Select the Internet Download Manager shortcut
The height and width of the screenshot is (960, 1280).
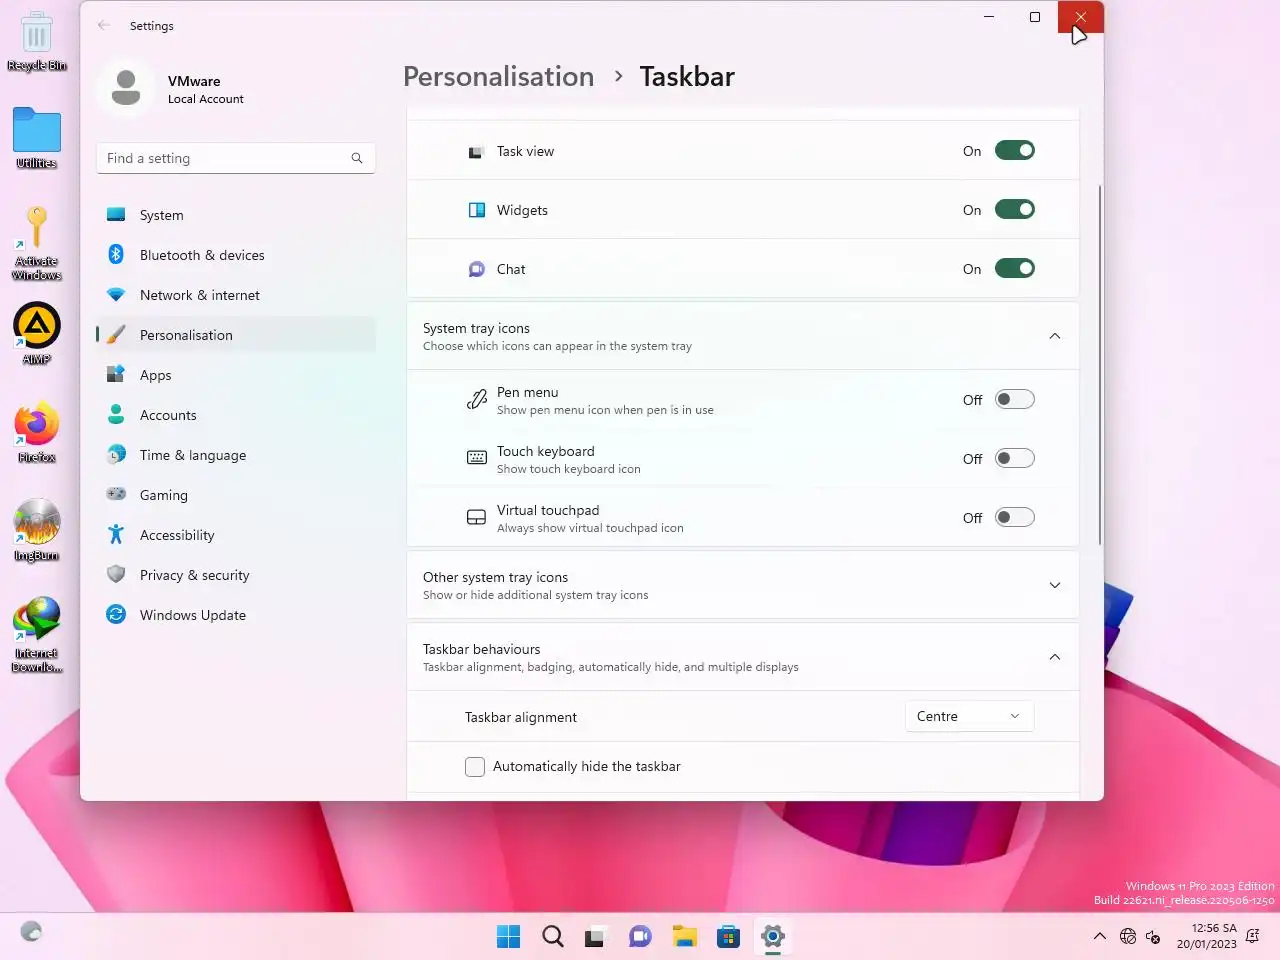coord(37,635)
